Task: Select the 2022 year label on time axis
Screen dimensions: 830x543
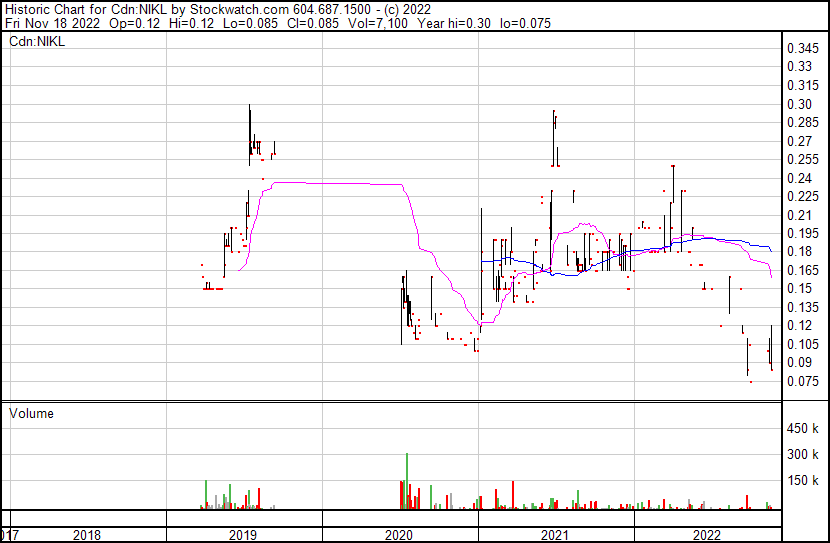Action: 707,535
